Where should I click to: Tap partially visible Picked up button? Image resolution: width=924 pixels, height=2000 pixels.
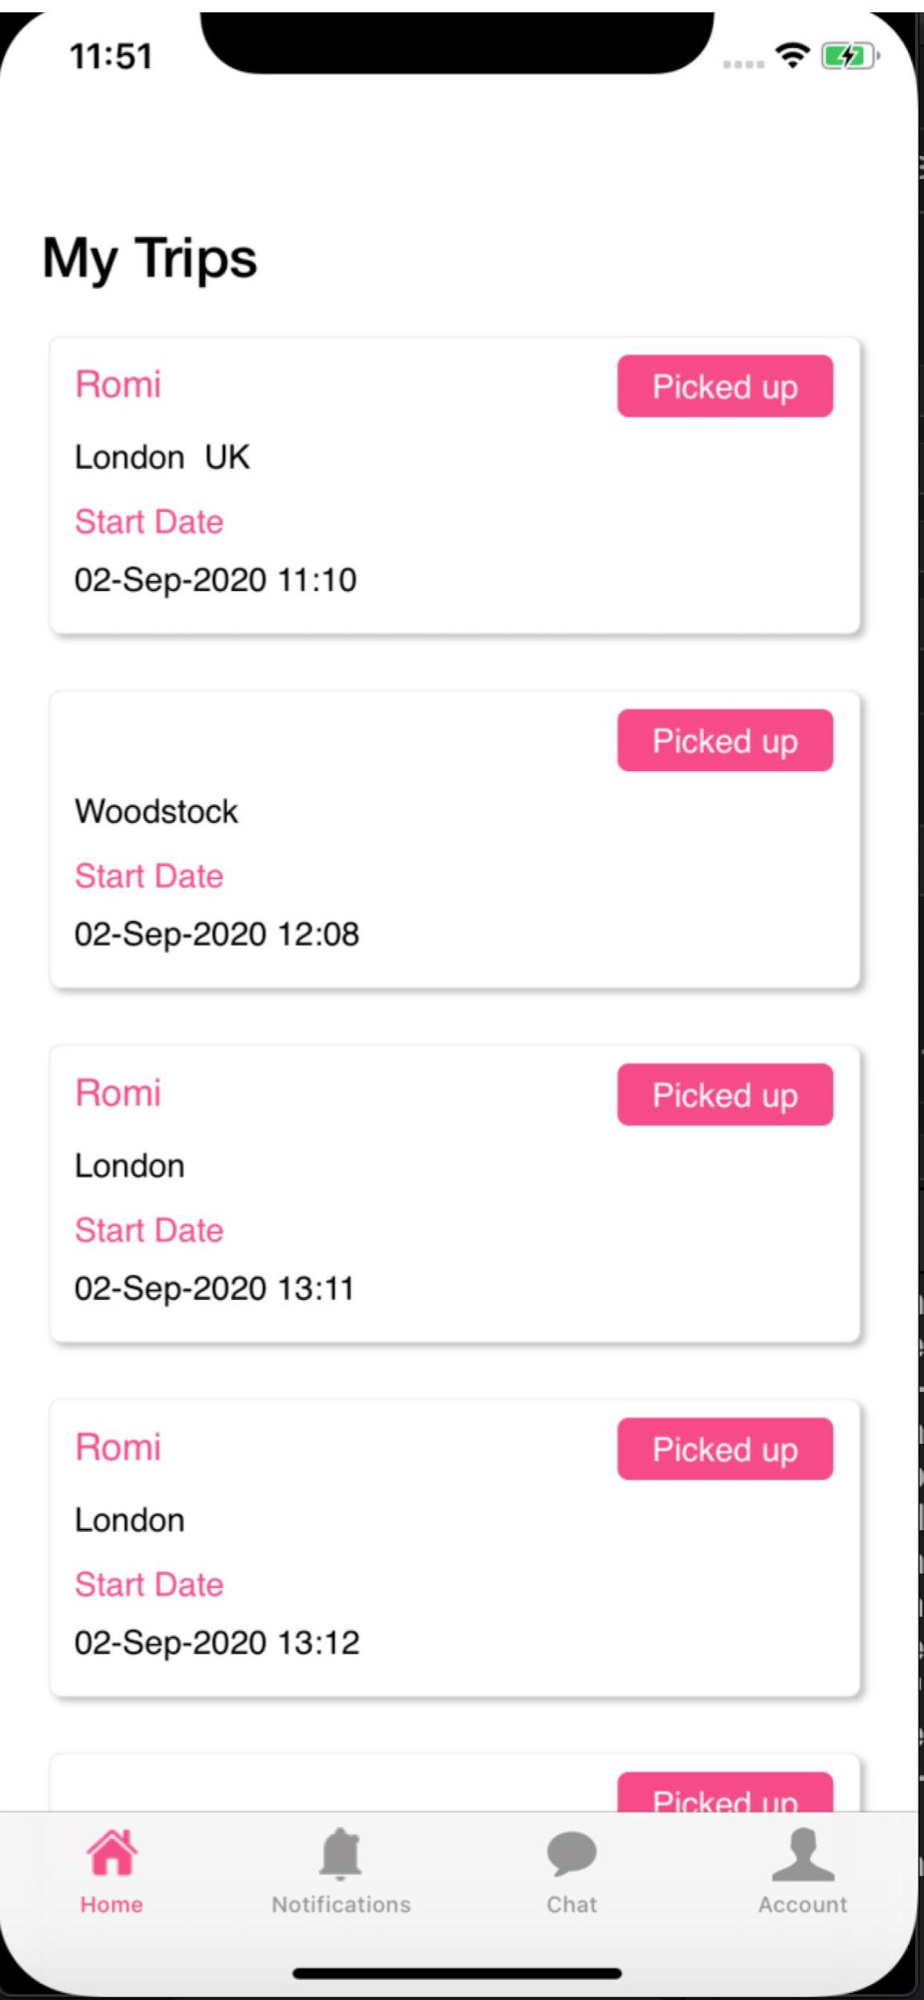point(725,1792)
